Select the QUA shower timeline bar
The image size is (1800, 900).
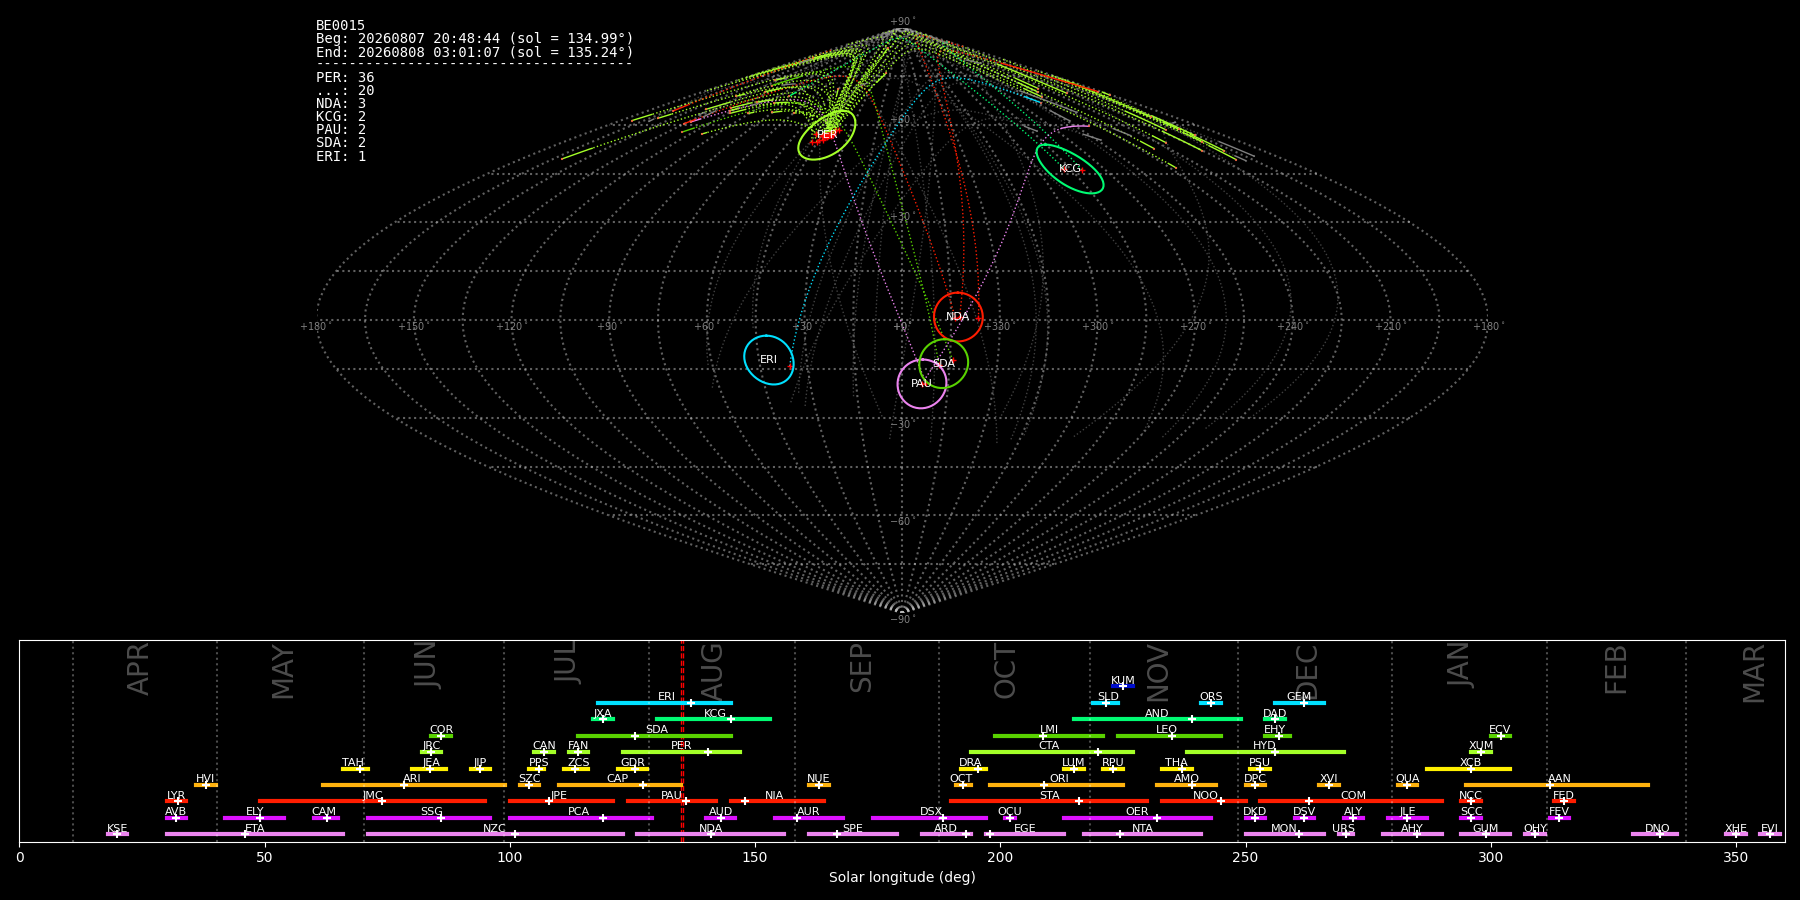pyautogui.click(x=1407, y=785)
